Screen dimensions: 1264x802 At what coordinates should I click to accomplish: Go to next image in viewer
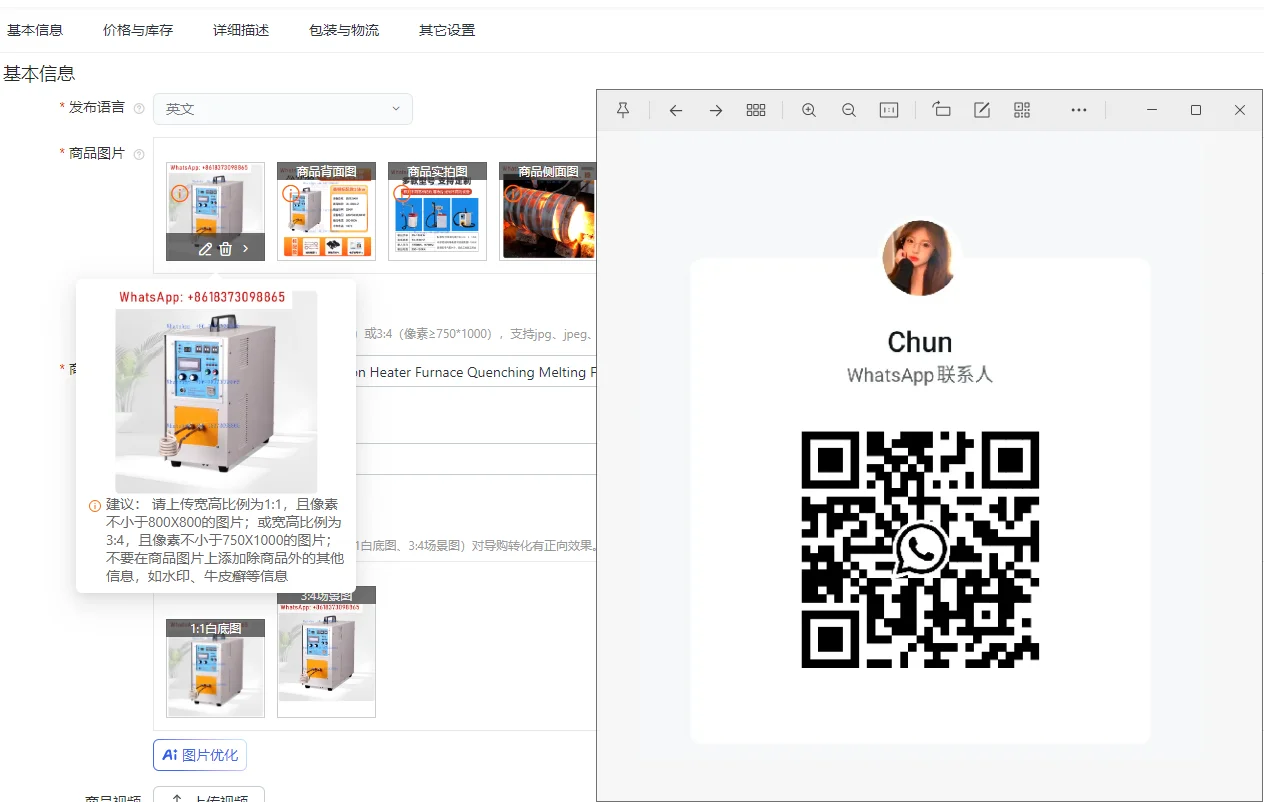coord(716,110)
